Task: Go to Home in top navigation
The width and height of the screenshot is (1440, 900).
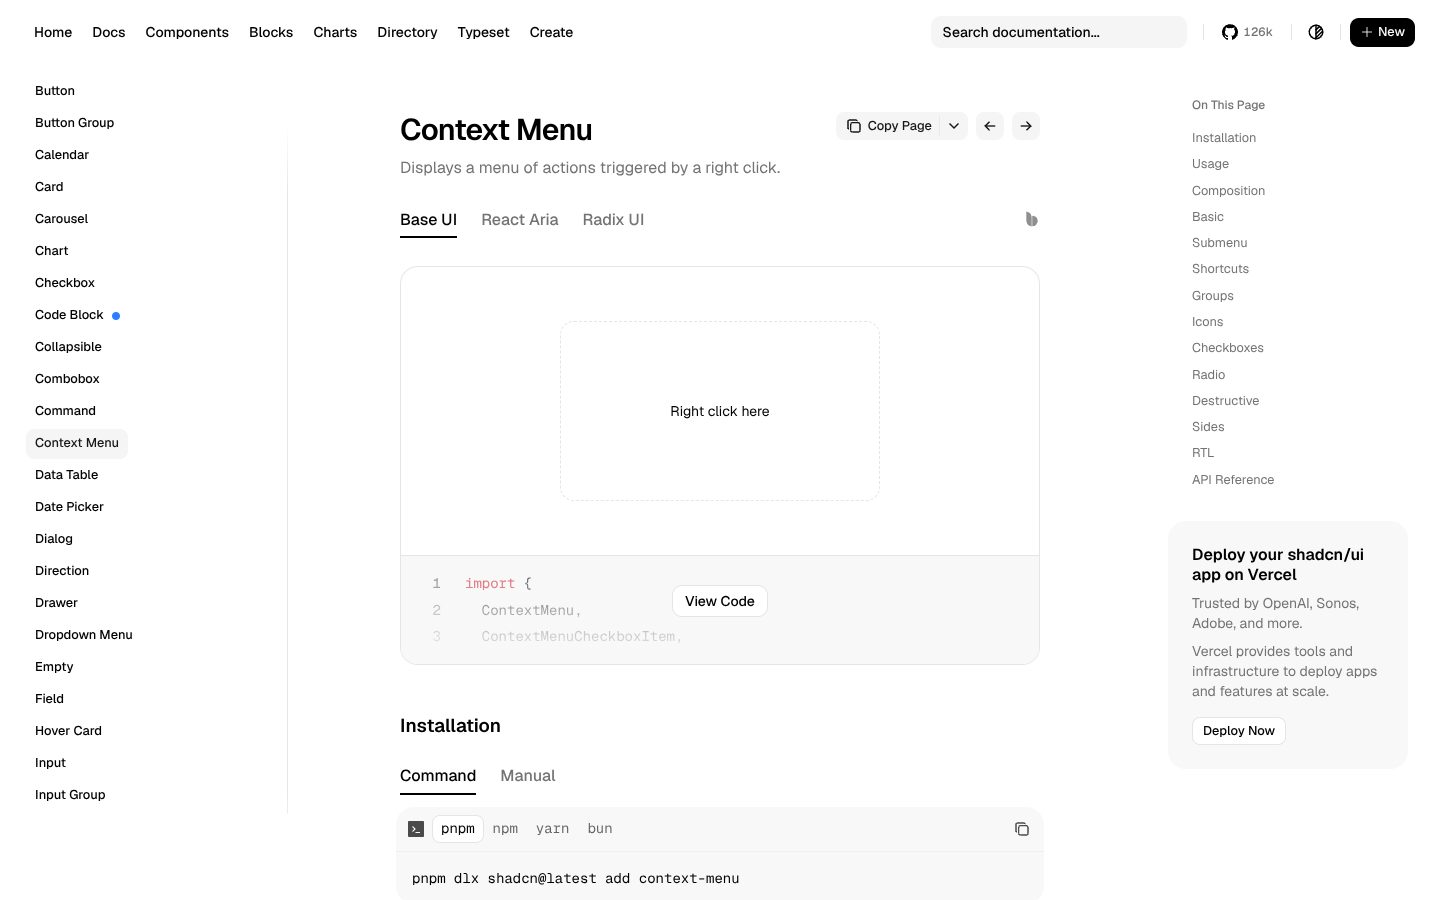Action: point(53,32)
